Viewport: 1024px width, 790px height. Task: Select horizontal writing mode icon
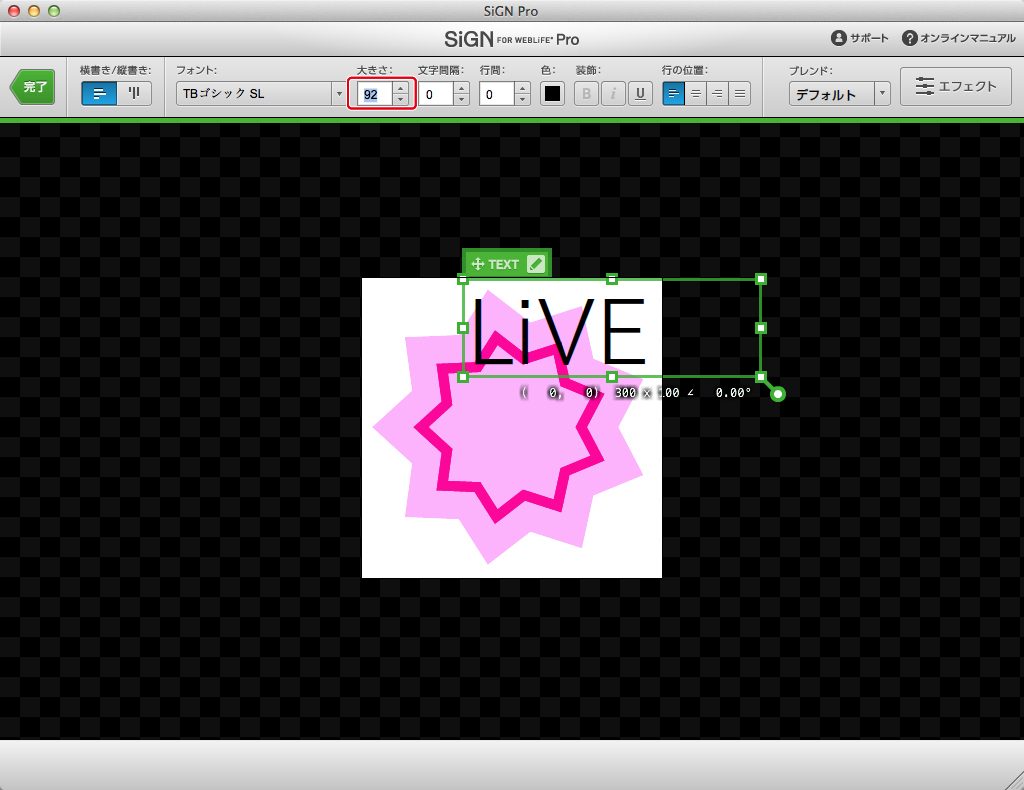(99, 93)
